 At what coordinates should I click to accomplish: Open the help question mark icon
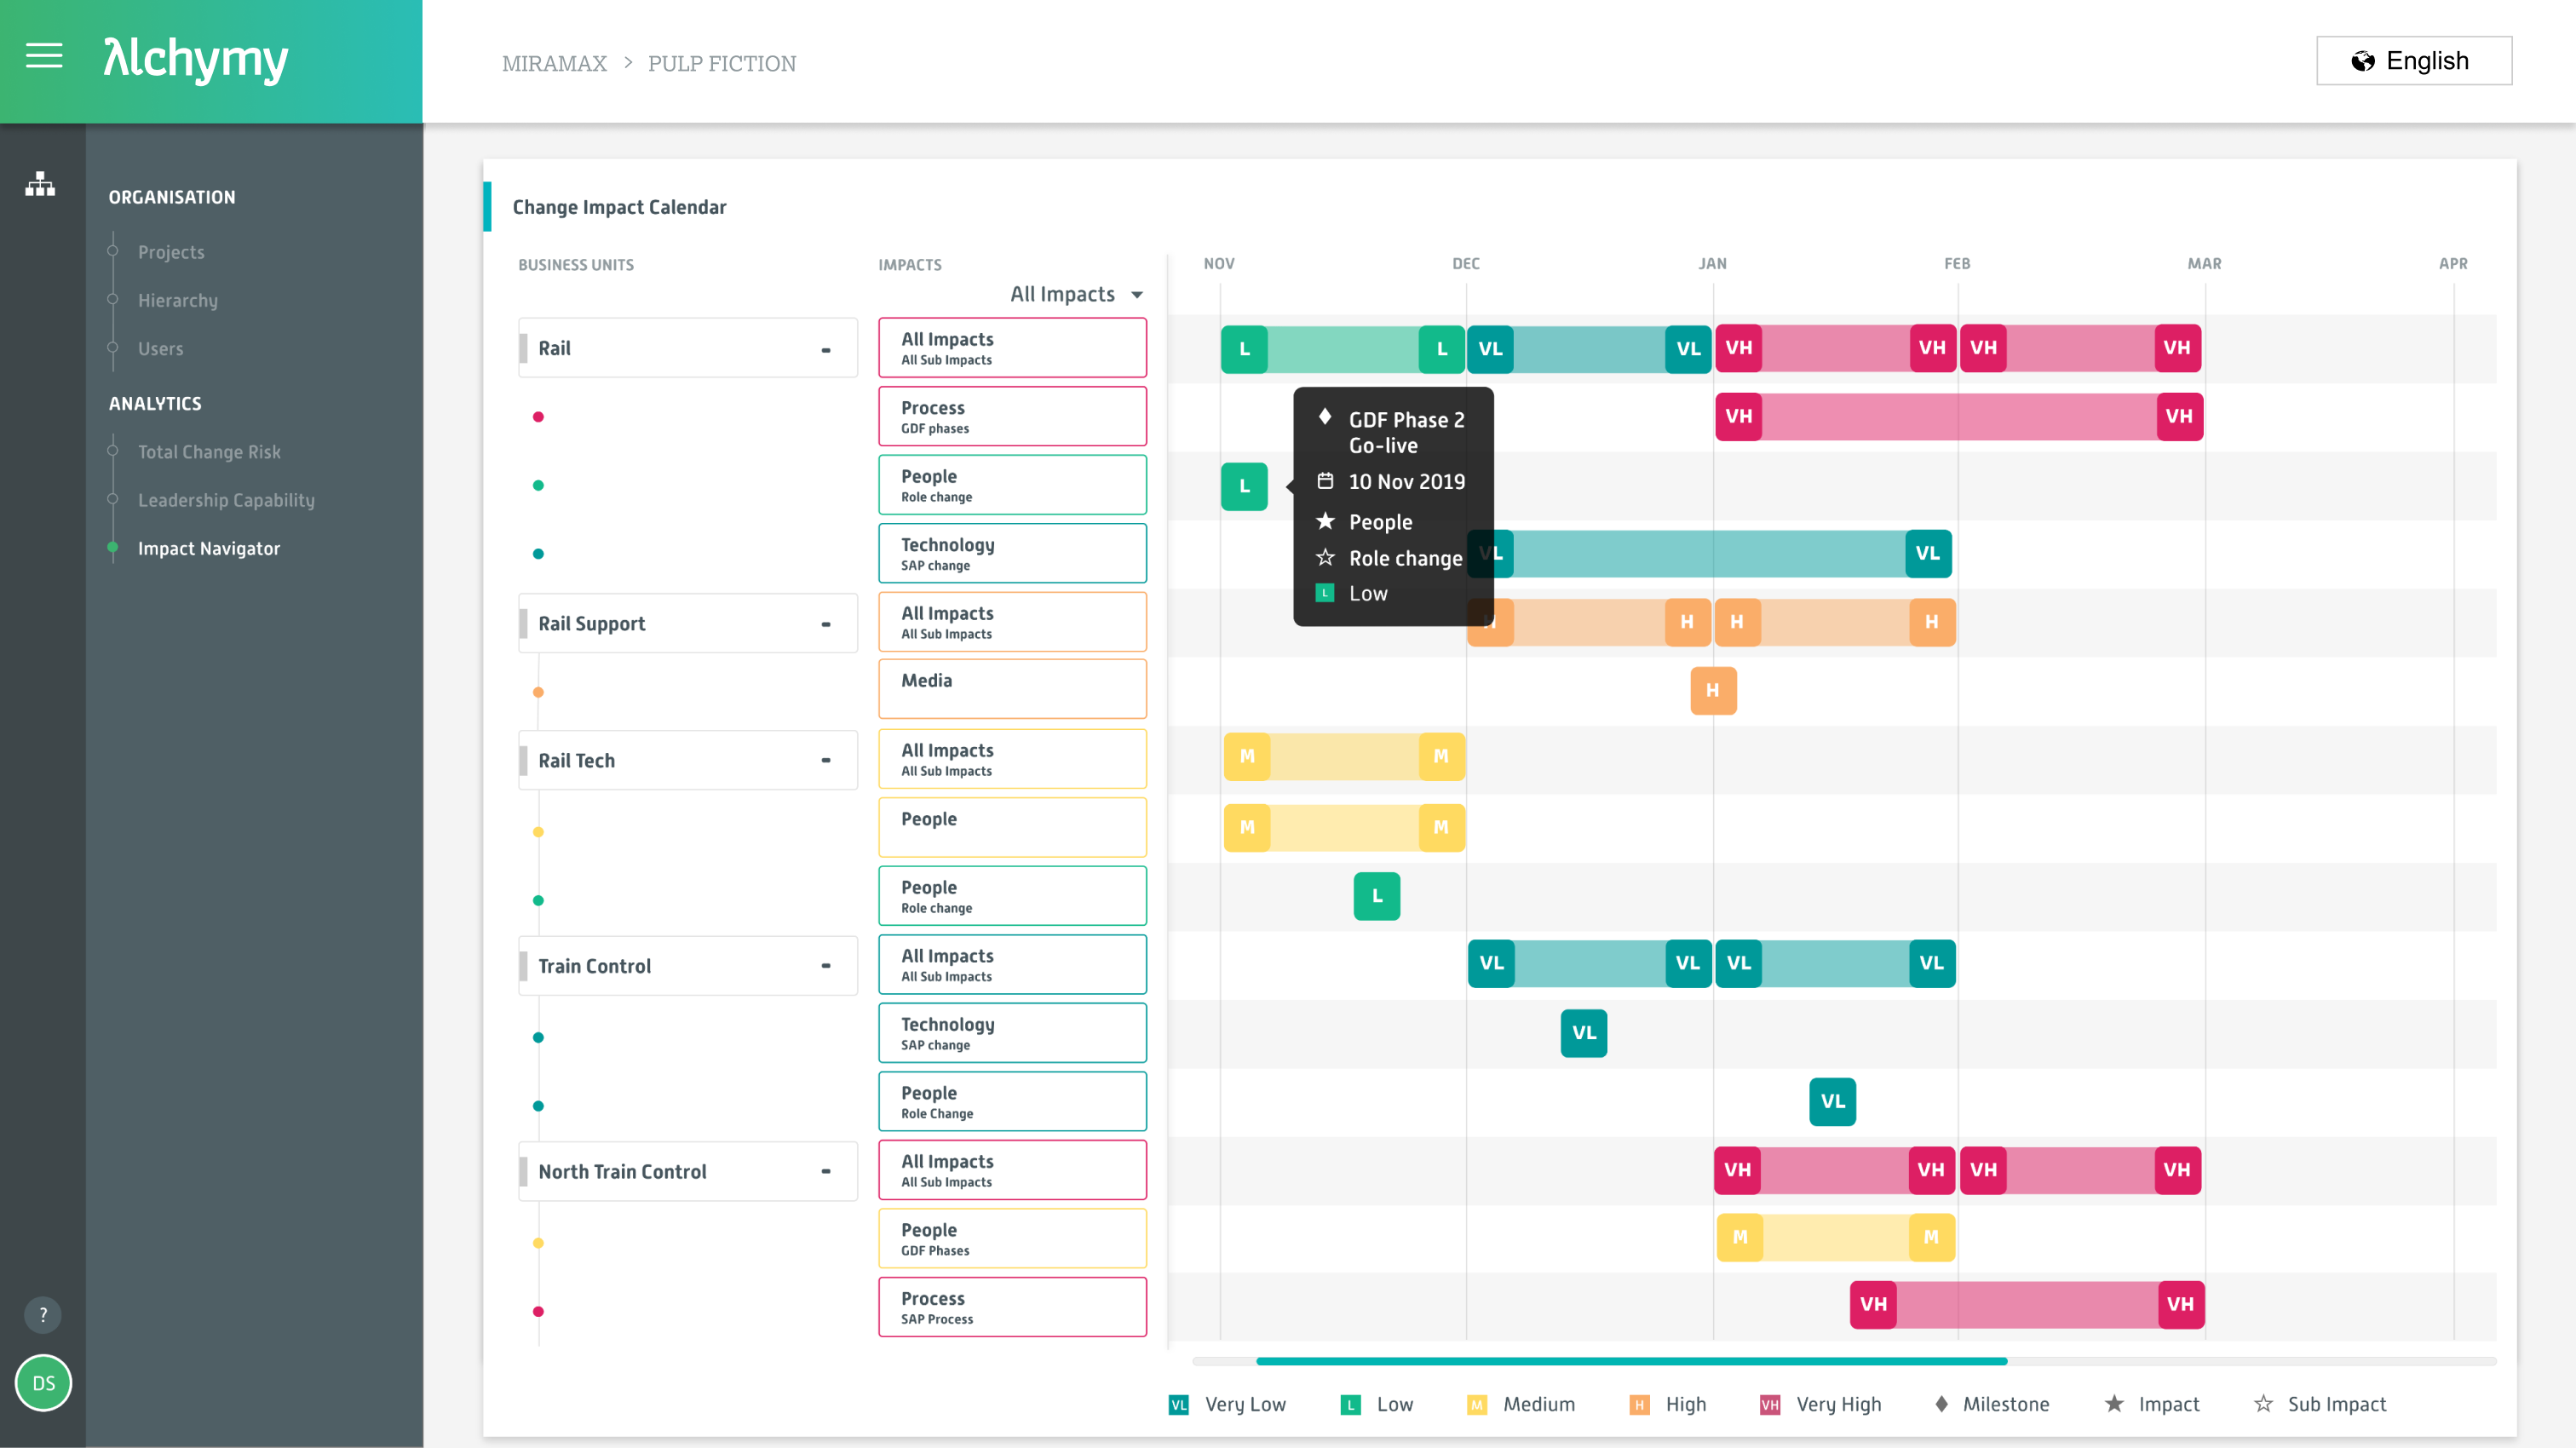pyautogui.click(x=43, y=1314)
